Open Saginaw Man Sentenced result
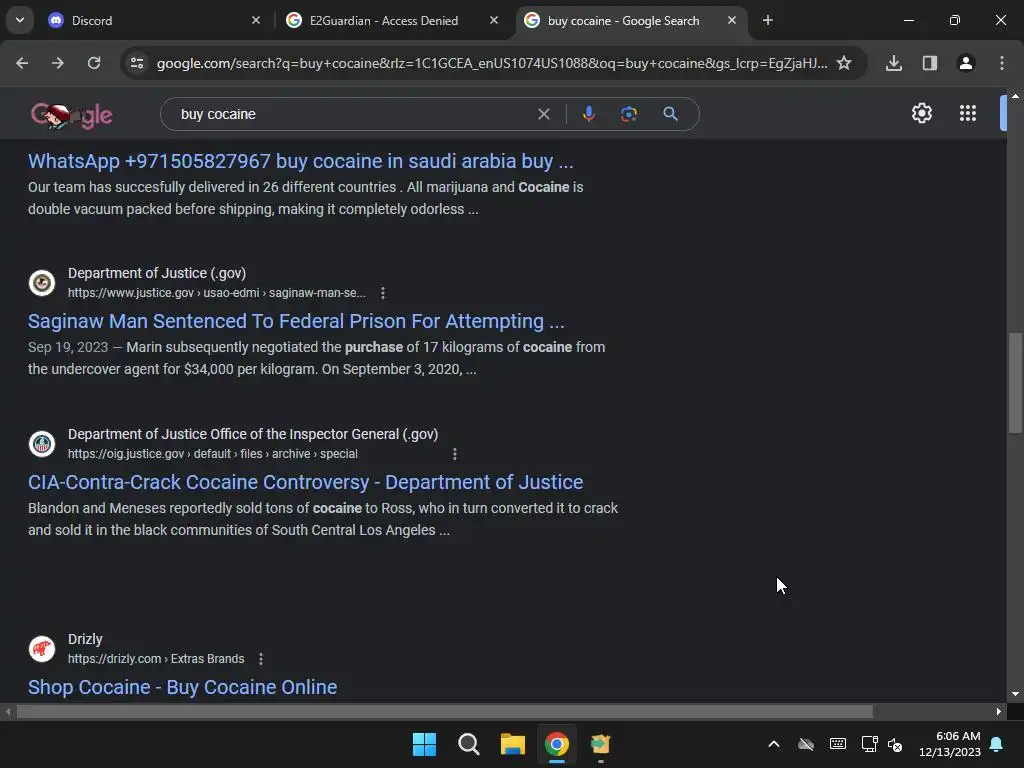The height and width of the screenshot is (768, 1024). point(296,321)
